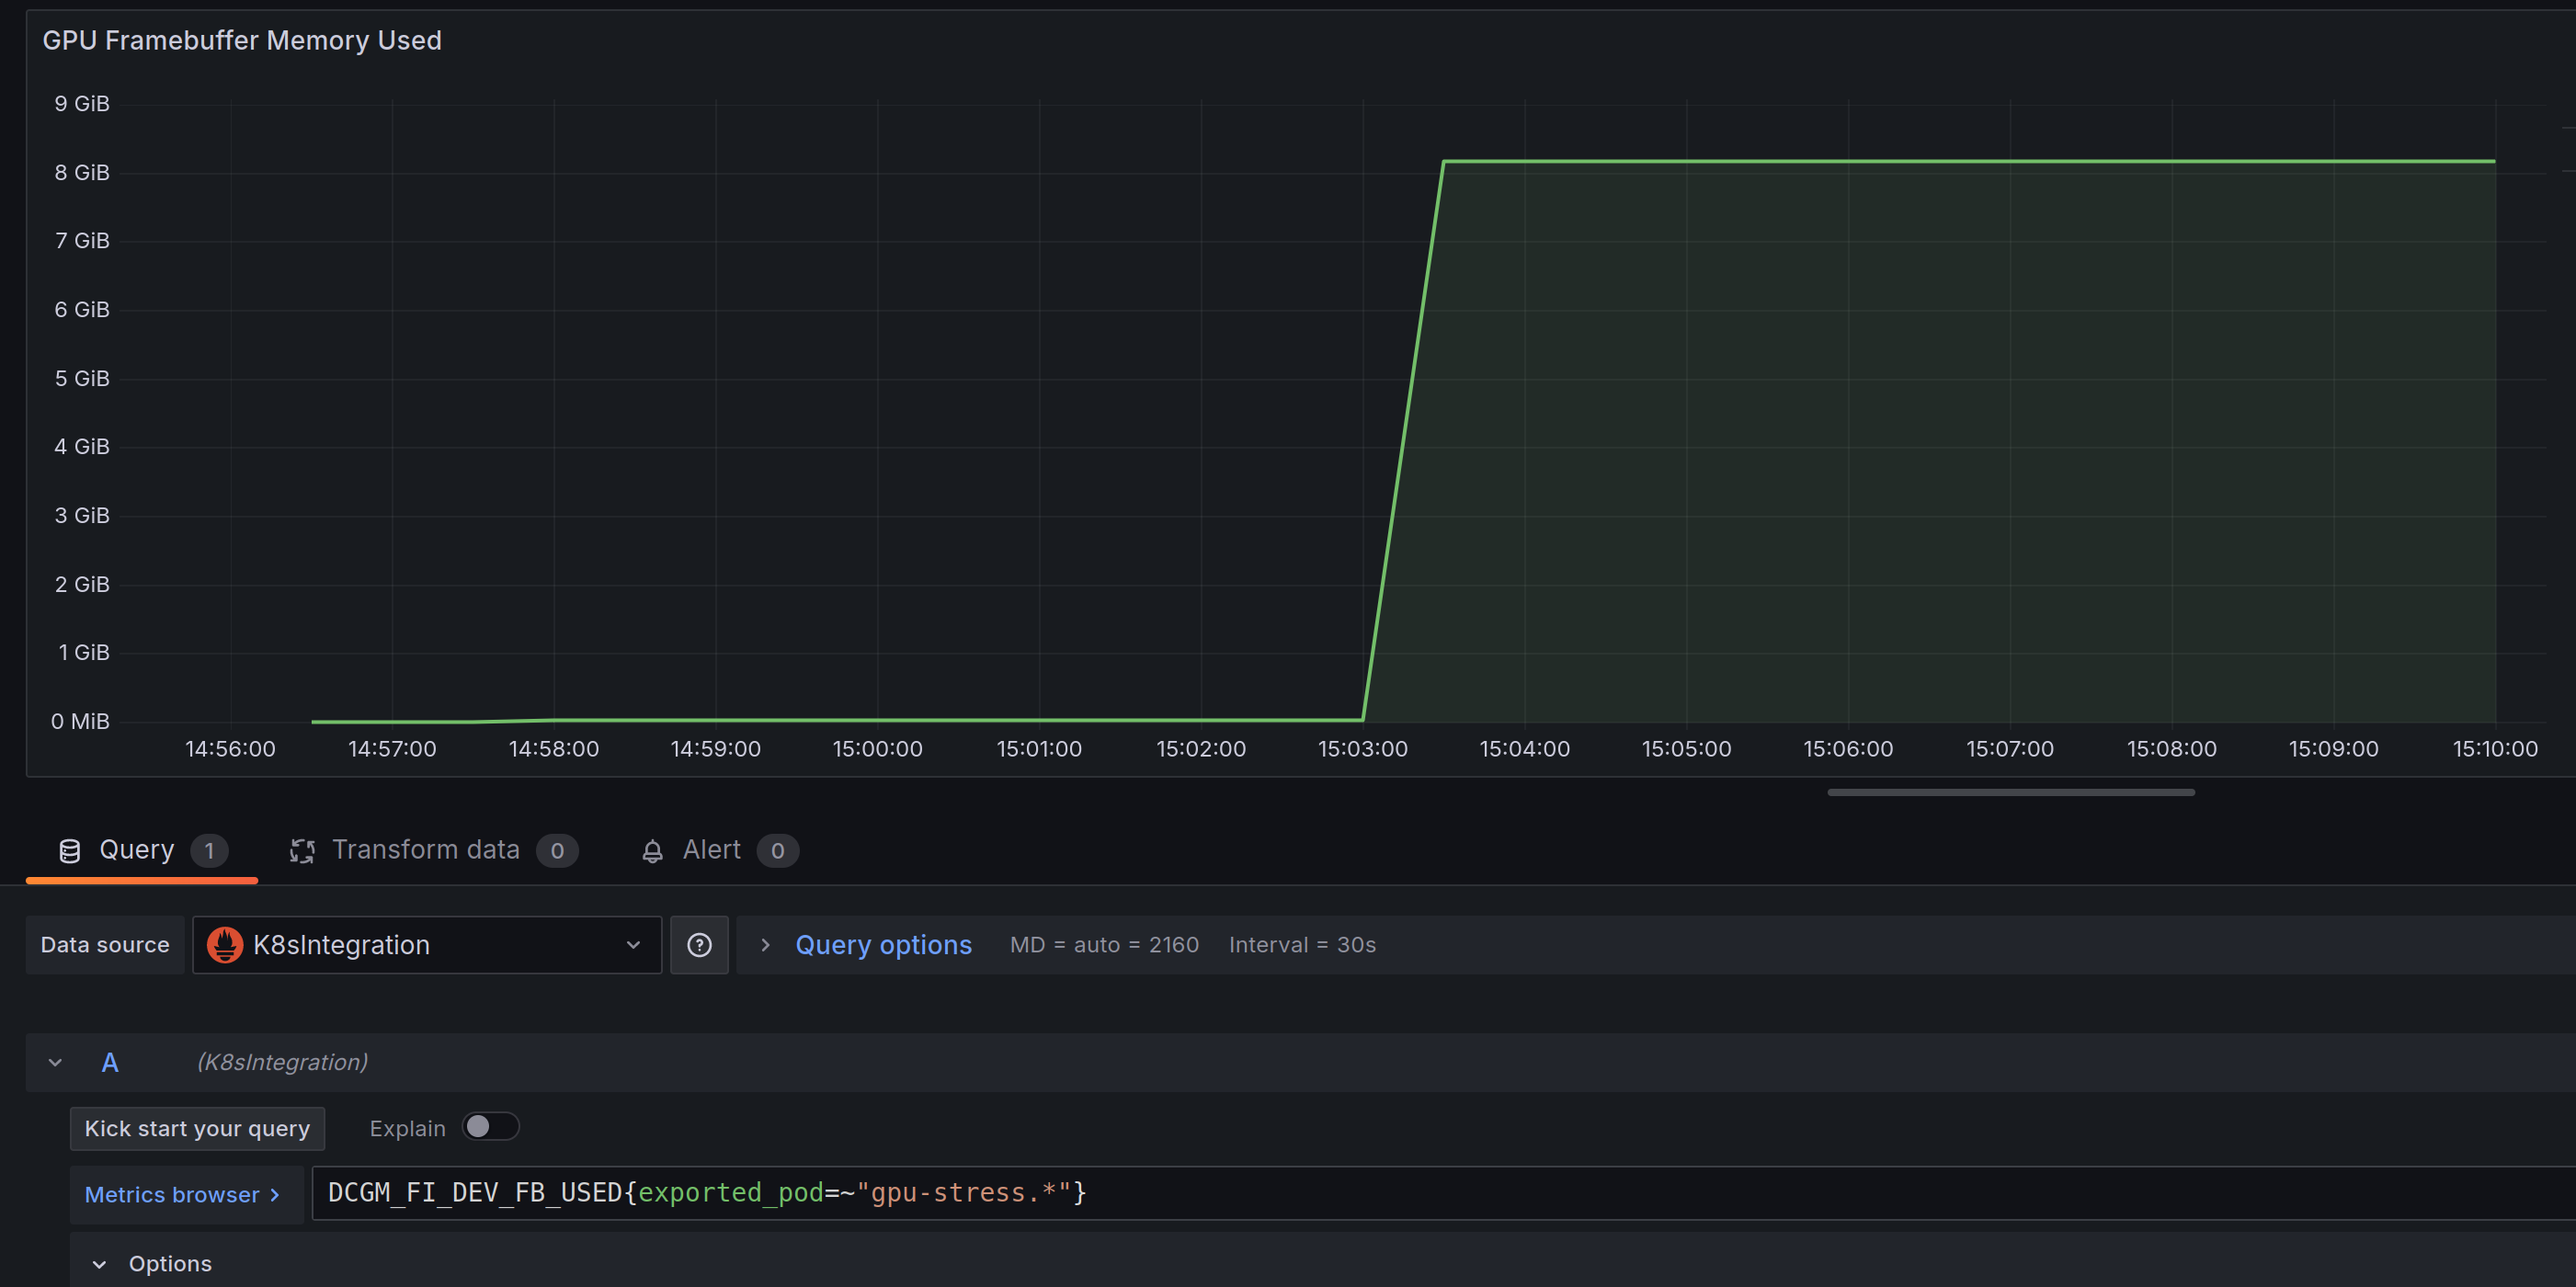Screen dimensions: 2576x1287
Task: Switch to Transform data tab
Action: click(434, 850)
